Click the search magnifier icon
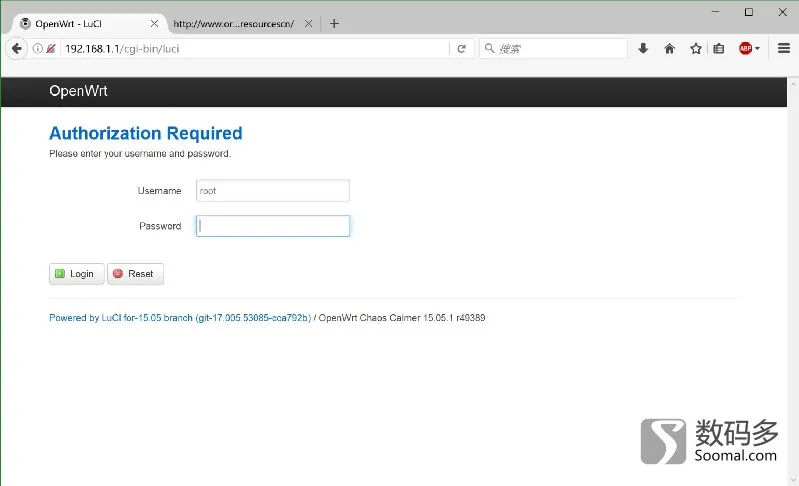This screenshot has height=486, width=799. [489, 48]
